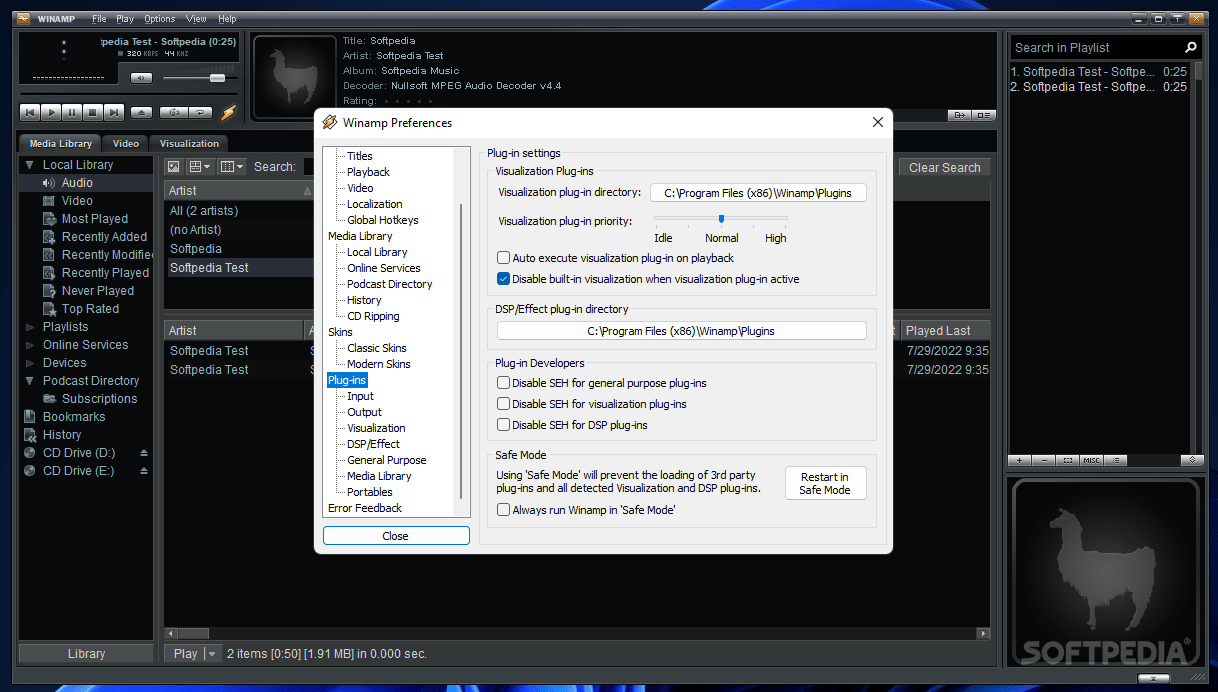
Task: Eject CD Drive (E:)
Action: pos(144,471)
